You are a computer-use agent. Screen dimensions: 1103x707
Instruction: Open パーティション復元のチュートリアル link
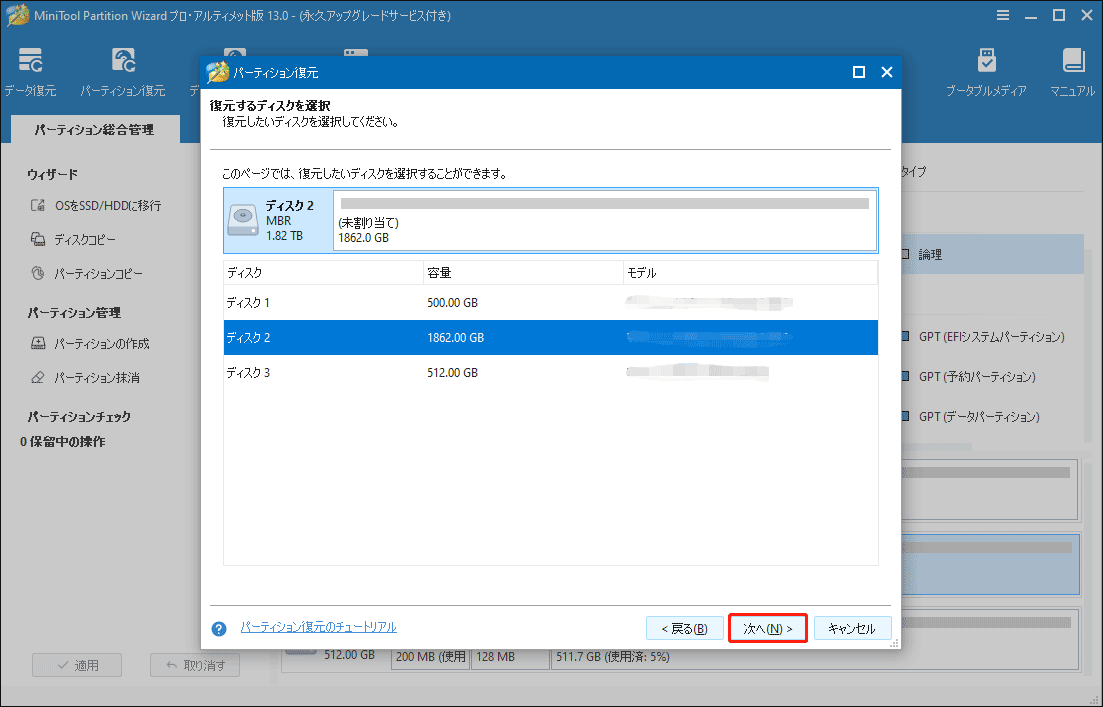[319, 627]
